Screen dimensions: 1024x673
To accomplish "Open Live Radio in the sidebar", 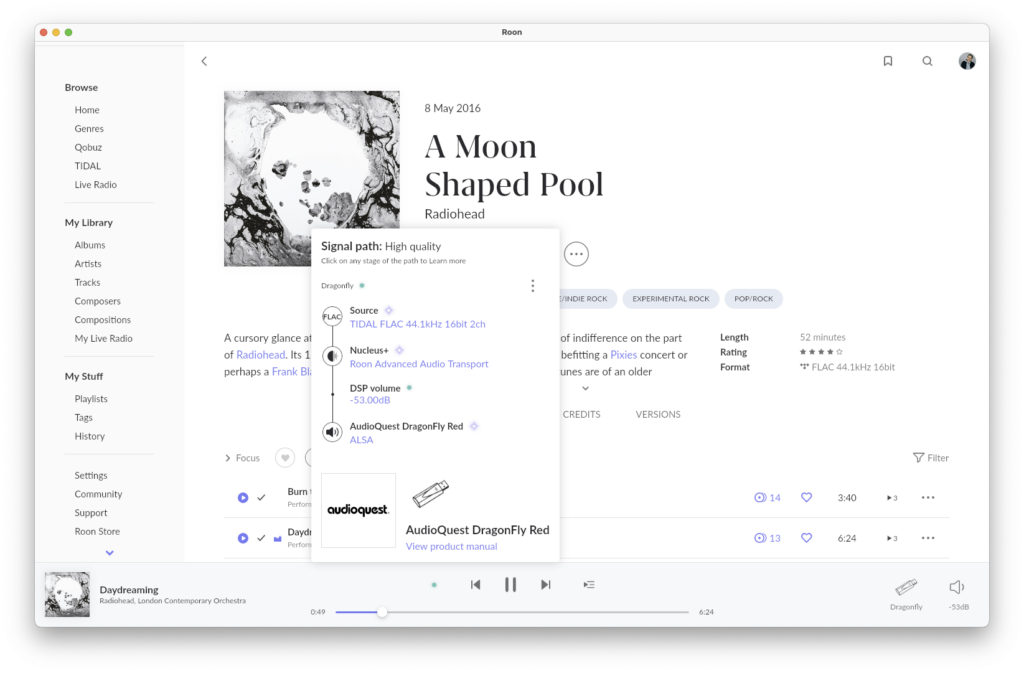I will pyautogui.click(x=95, y=185).
